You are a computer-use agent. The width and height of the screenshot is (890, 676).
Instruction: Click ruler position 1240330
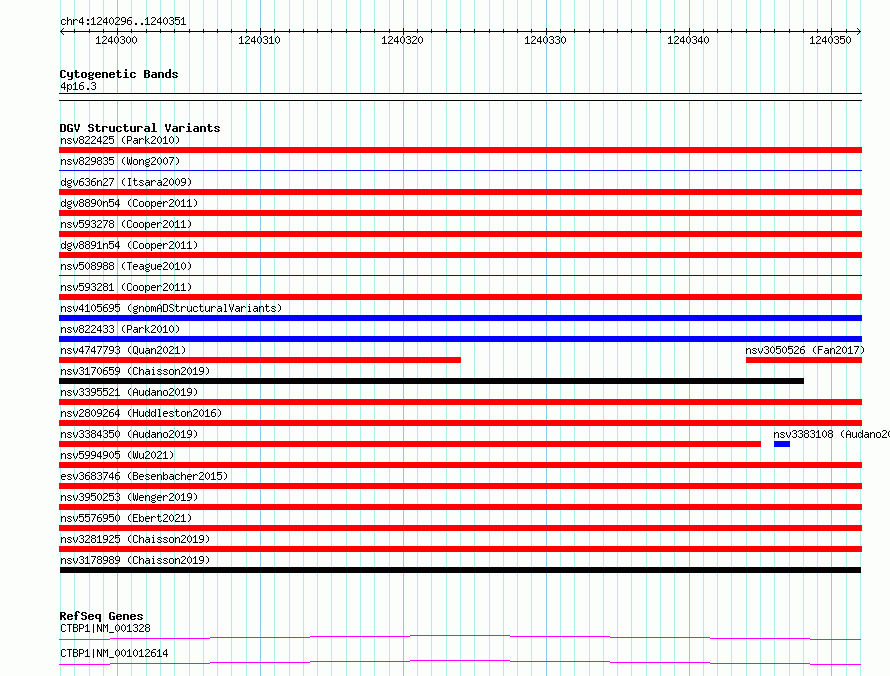click(545, 40)
